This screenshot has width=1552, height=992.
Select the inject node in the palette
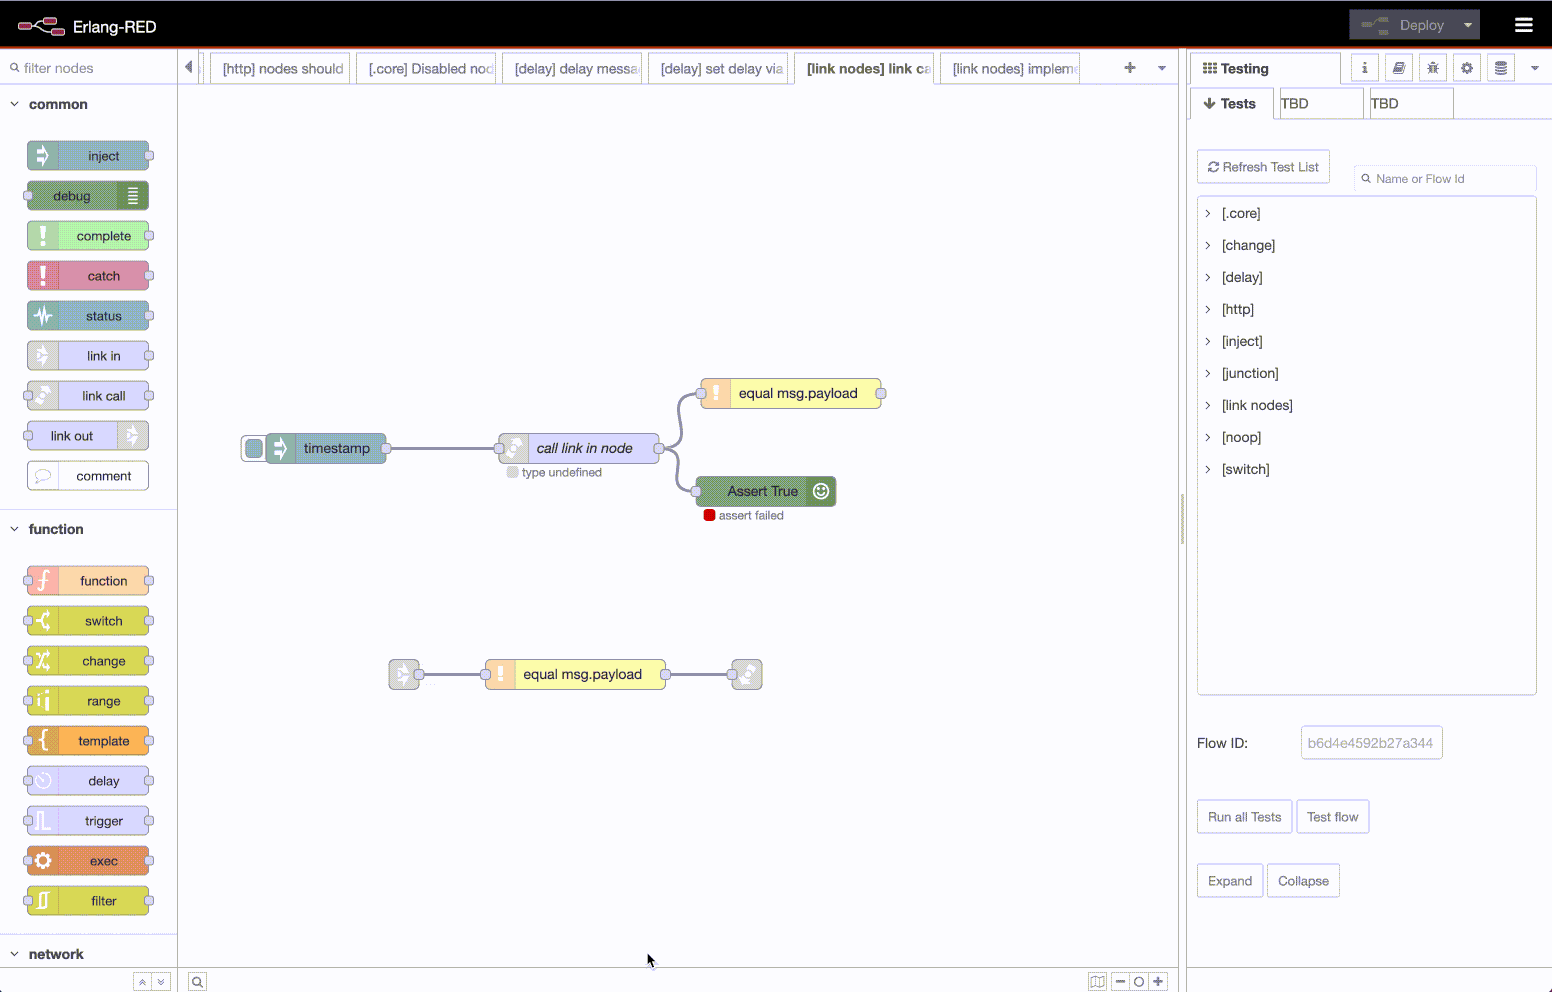pos(88,156)
